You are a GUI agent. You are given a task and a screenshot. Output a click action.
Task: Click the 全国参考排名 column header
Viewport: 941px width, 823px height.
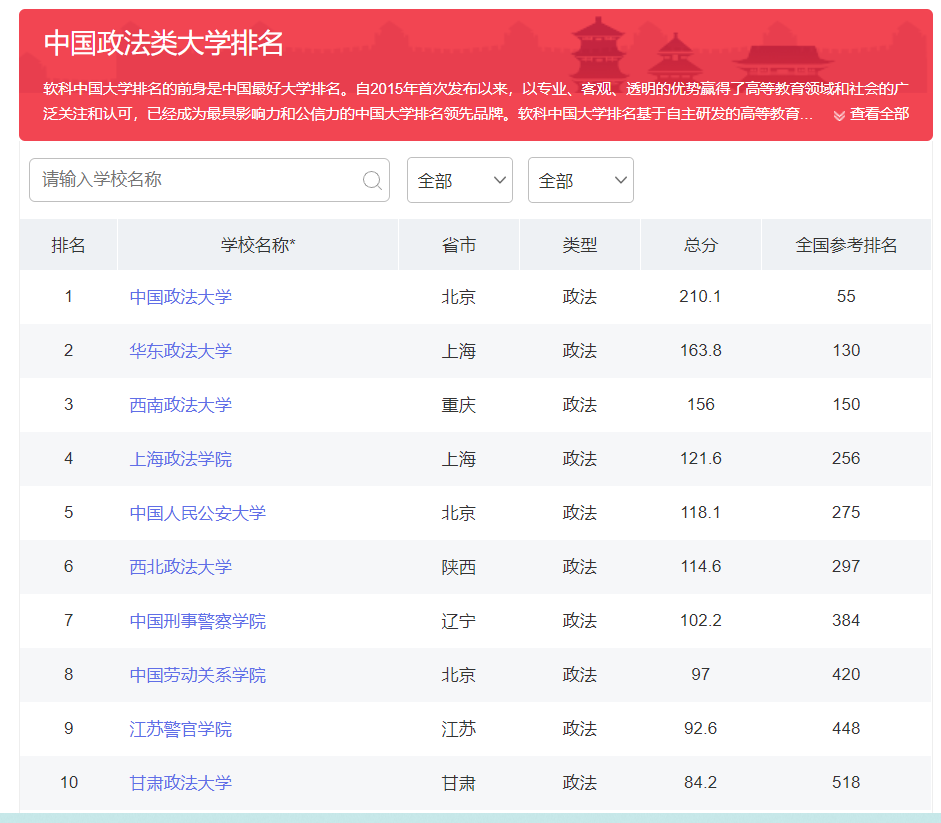point(845,244)
